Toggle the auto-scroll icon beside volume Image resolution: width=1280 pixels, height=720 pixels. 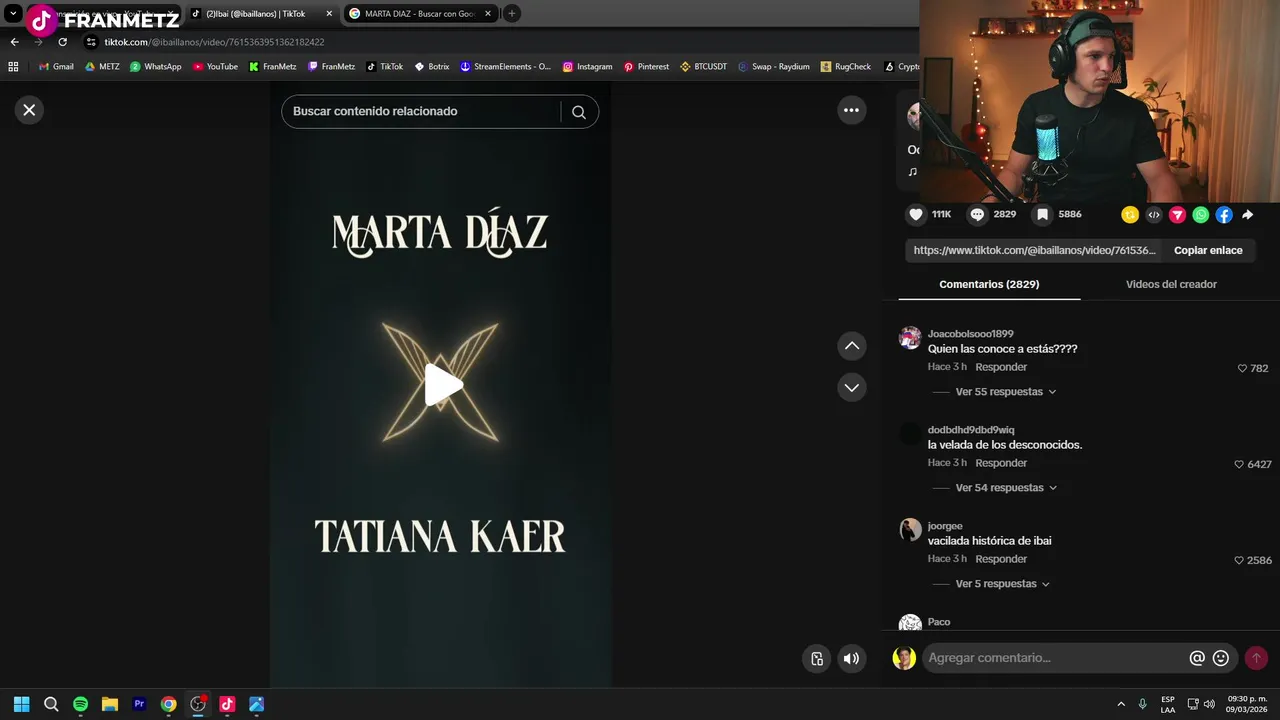(817, 658)
